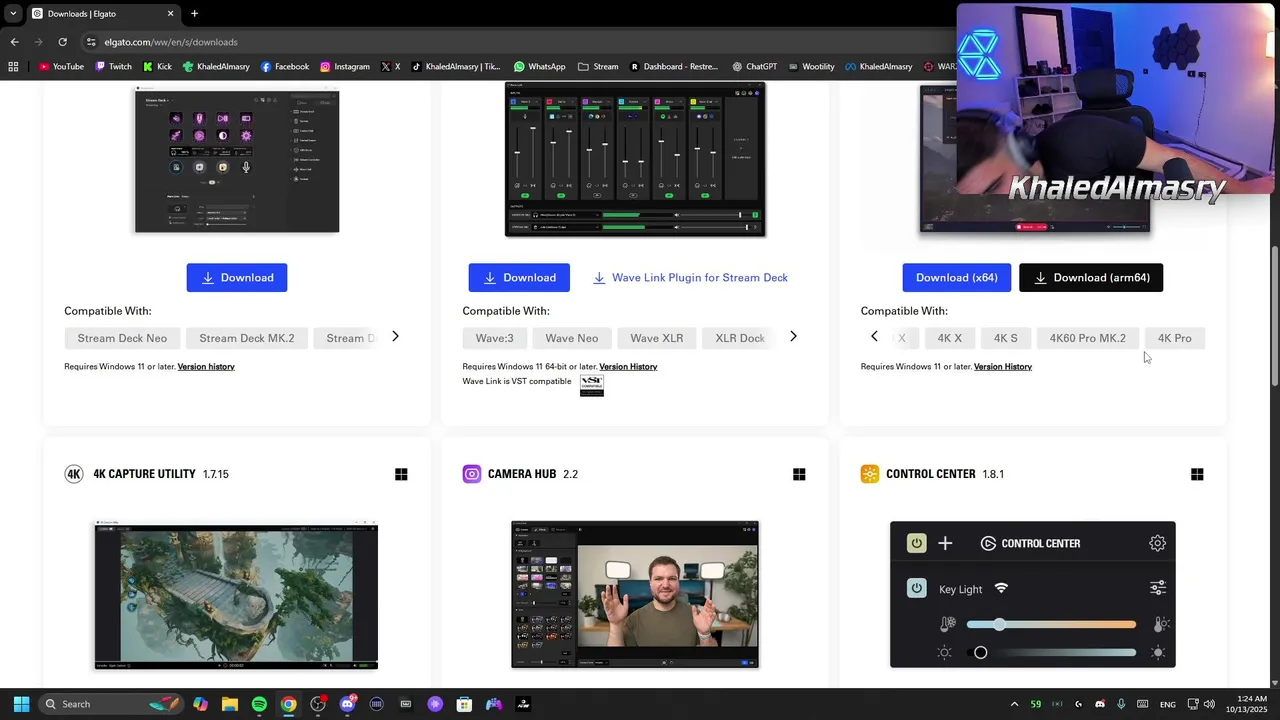Click the Download (arm64) button
Viewport: 1280px width, 720px height.
pyautogui.click(x=1091, y=278)
